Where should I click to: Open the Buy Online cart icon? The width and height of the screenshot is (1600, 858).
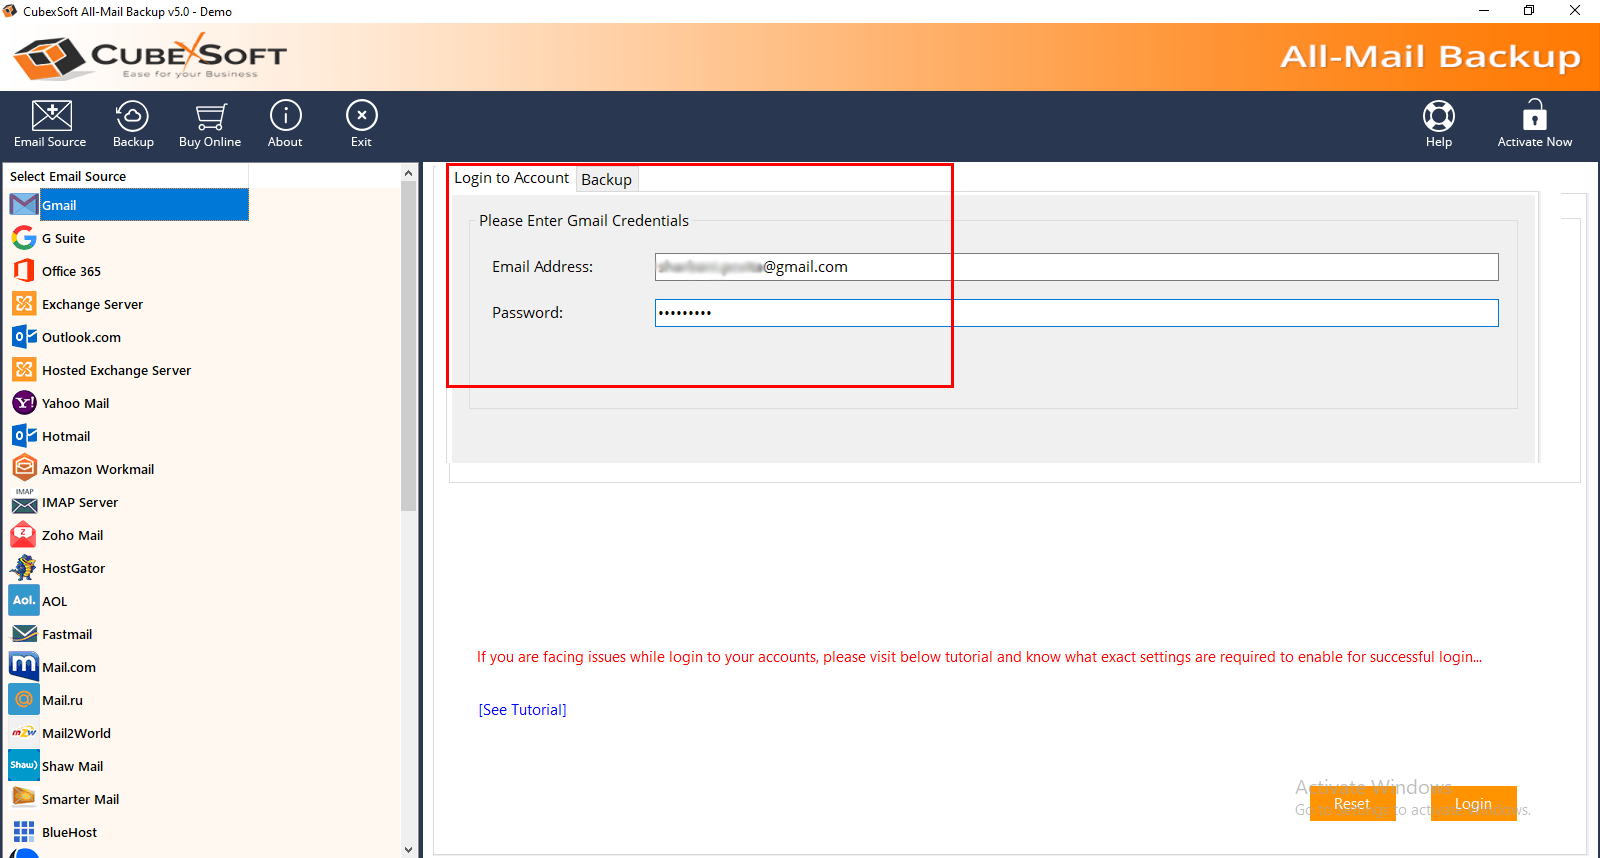pyautogui.click(x=210, y=116)
